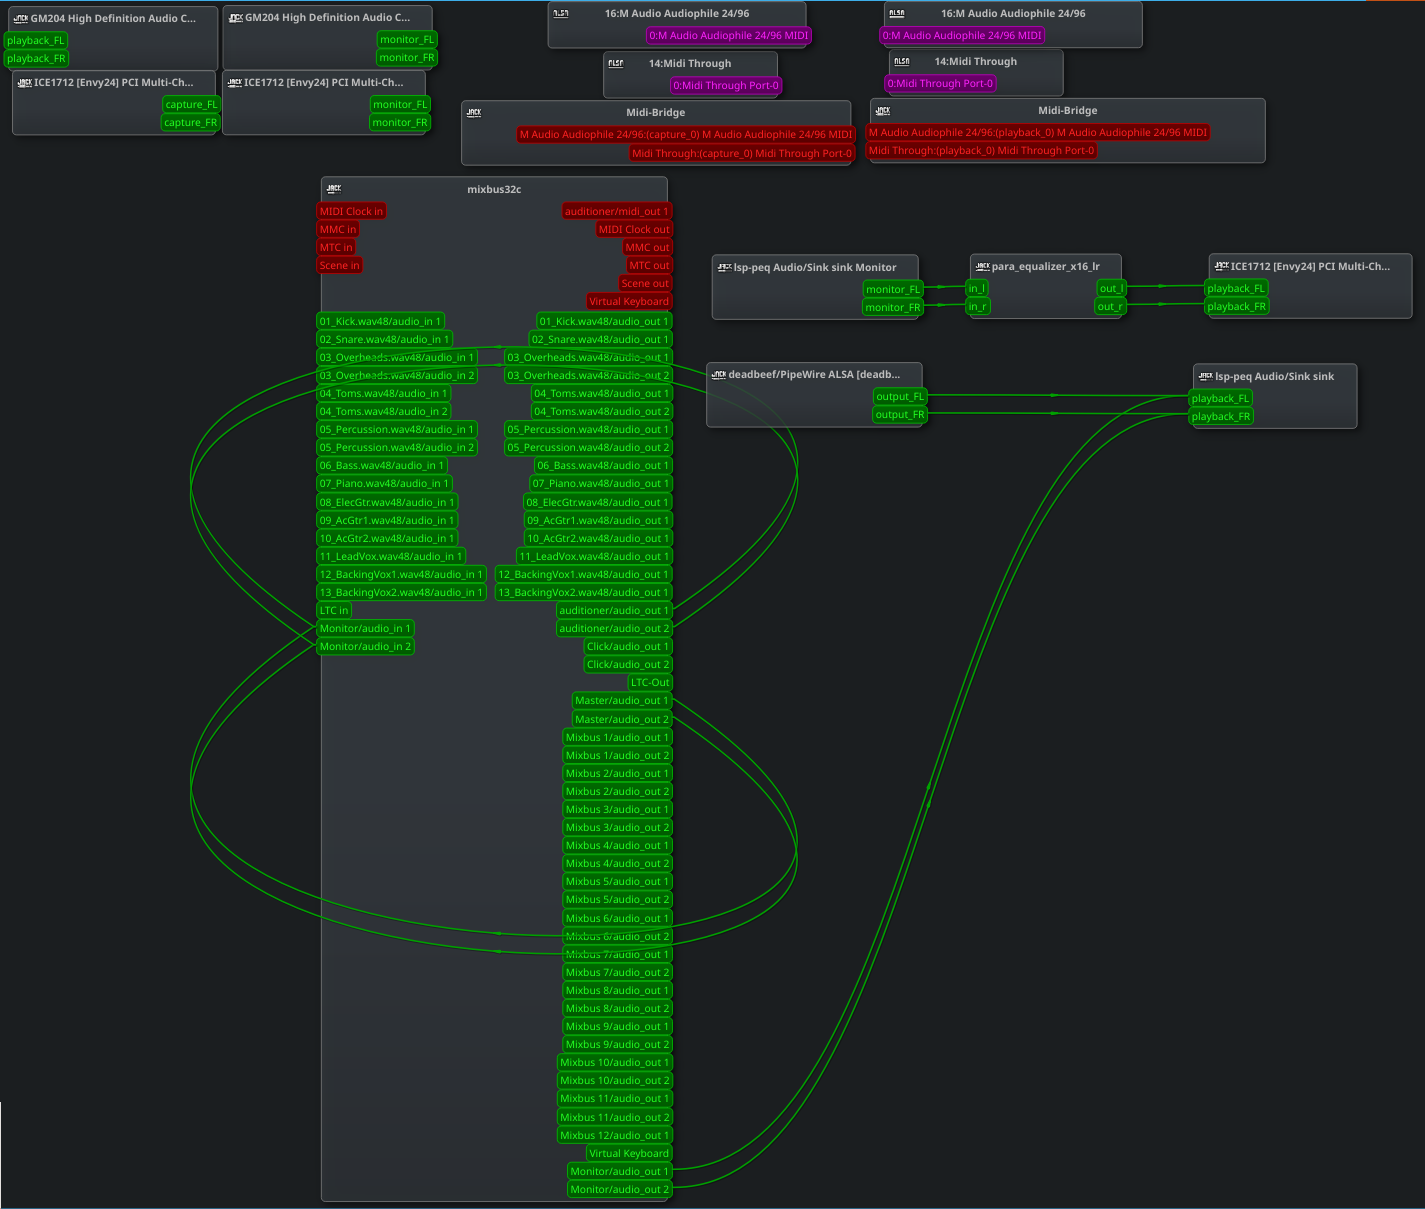The width and height of the screenshot is (1425, 1209).
Task: Click the JACK icon on the GM204 node with playback ports
Action: coord(21,18)
